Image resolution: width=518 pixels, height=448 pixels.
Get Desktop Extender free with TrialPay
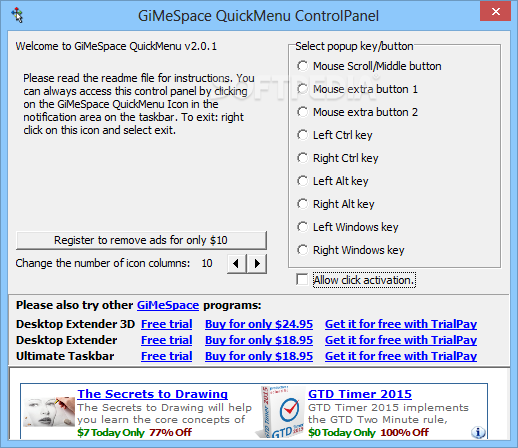tap(401, 340)
